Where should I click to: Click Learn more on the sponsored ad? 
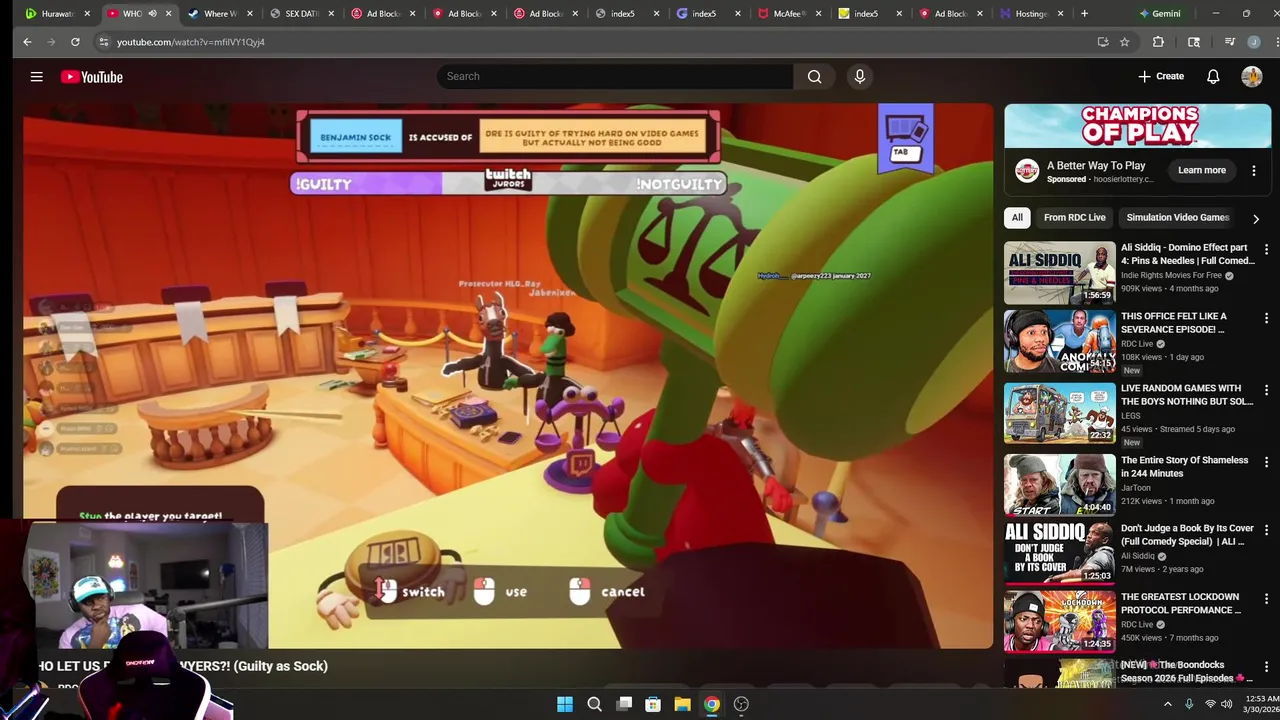(1201, 170)
